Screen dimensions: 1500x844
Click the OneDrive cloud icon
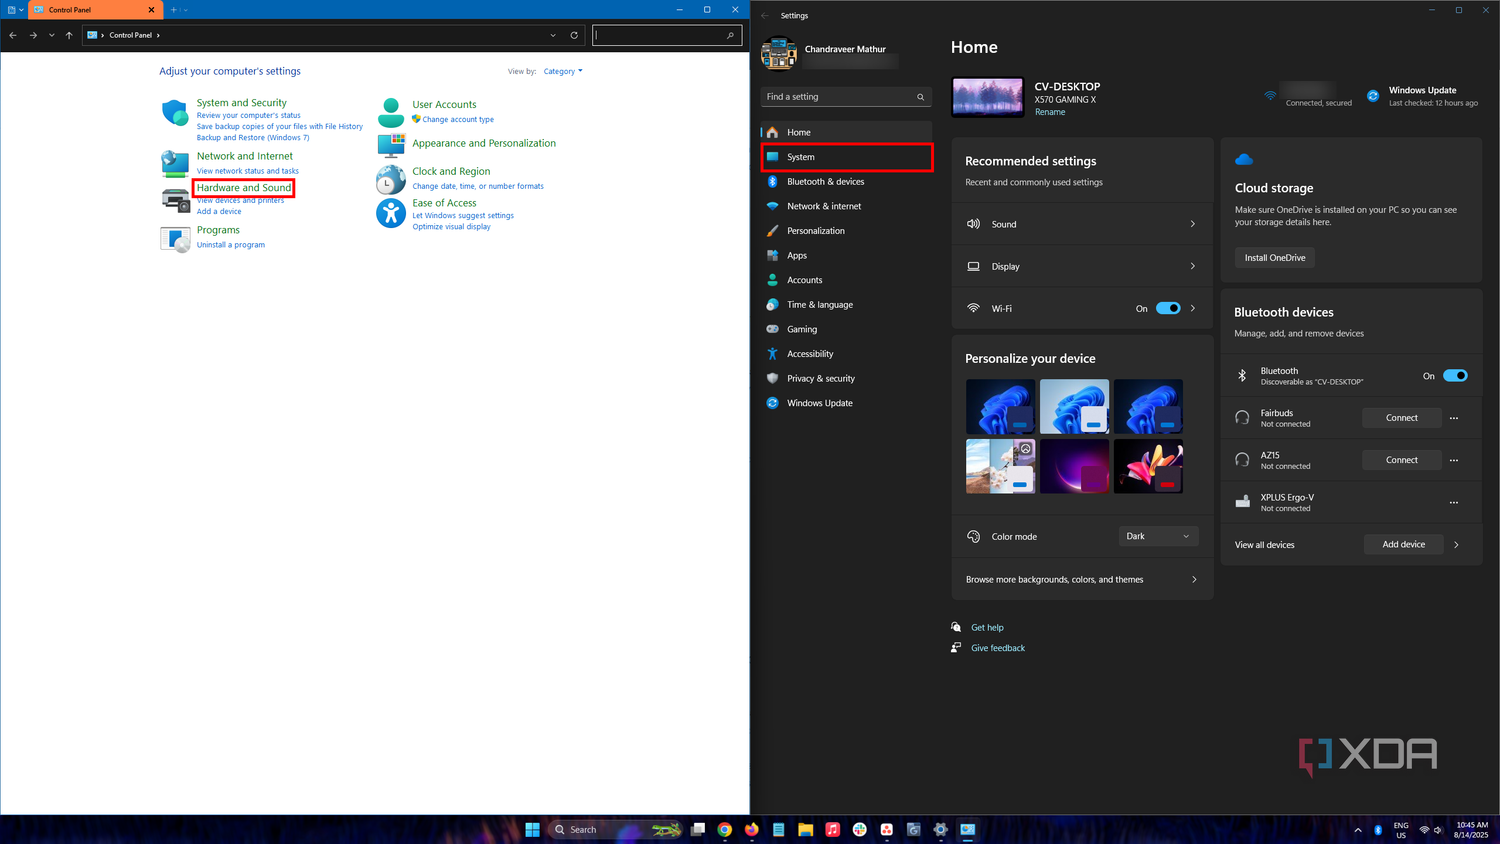click(x=1244, y=160)
